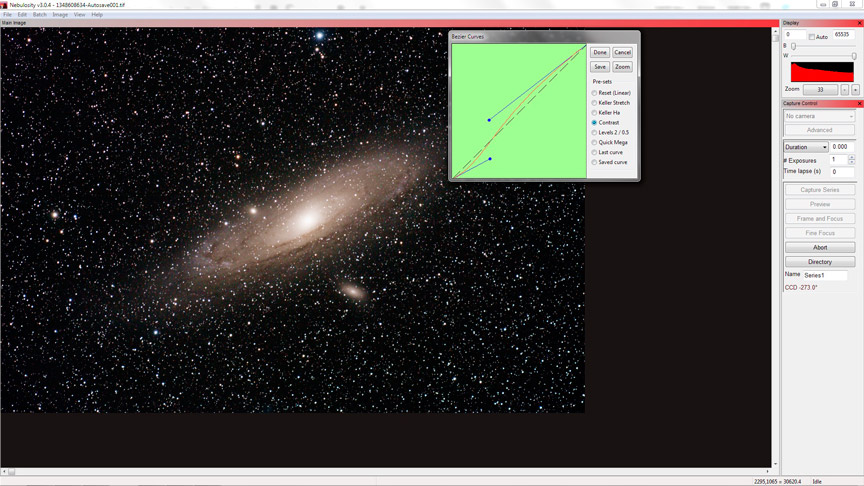This screenshot has height=486, width=864.
Task: Click the Nebulosity app icon in title bar
Action: click(5, 5)
